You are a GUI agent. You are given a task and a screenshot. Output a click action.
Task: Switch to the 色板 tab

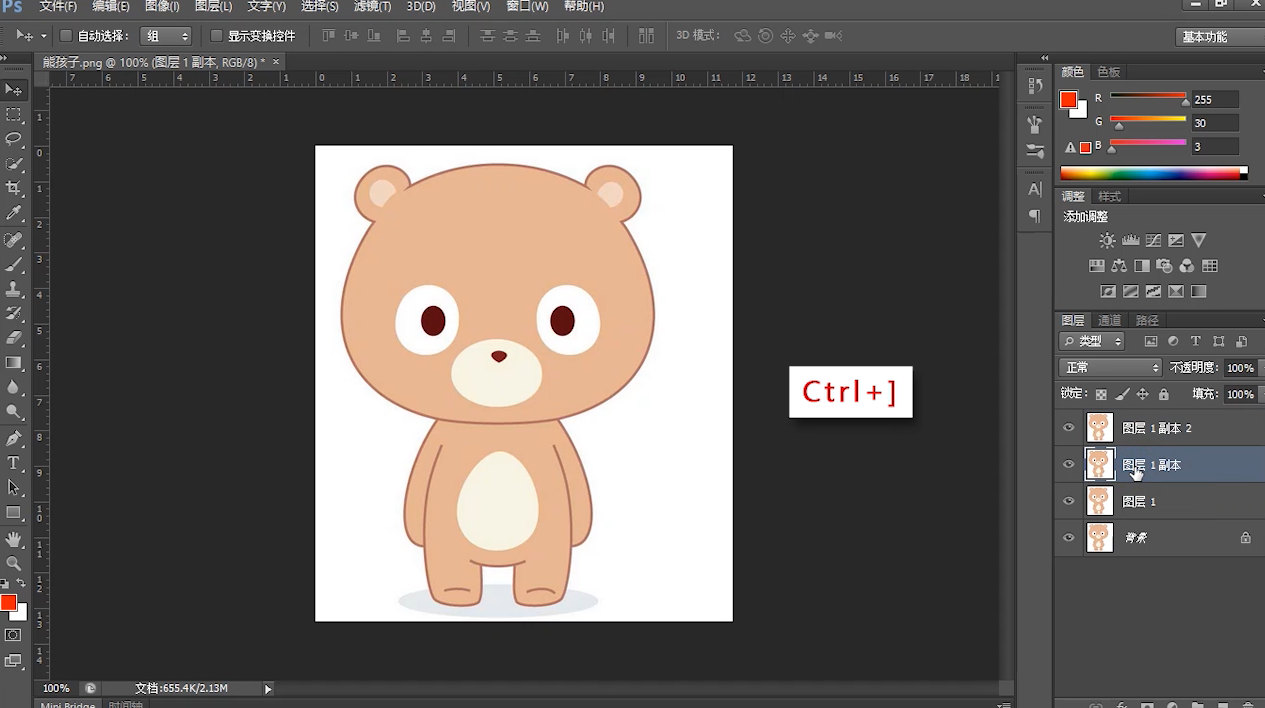pos(1108,72)
